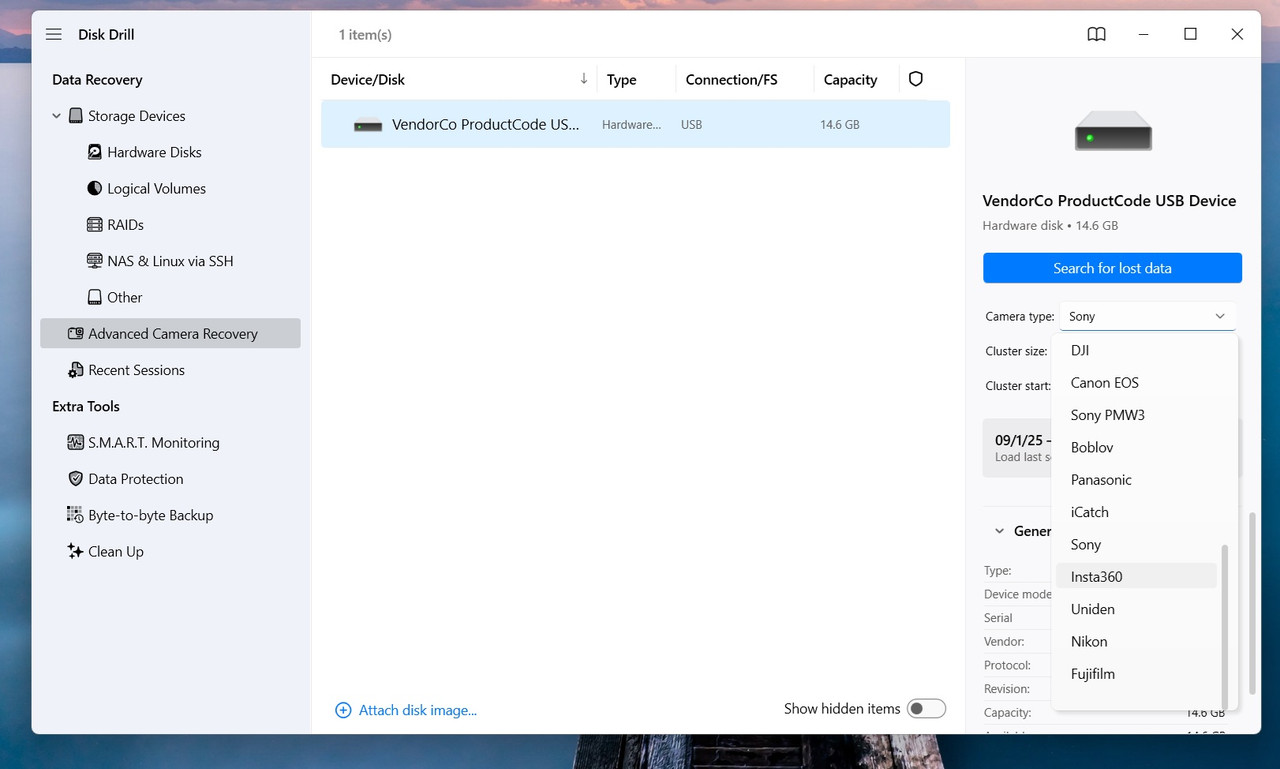The width and height of the screenshot is (1280, 769).
Task: Click the Advanced Camera Recovery icon
Action: coord(75,334)
